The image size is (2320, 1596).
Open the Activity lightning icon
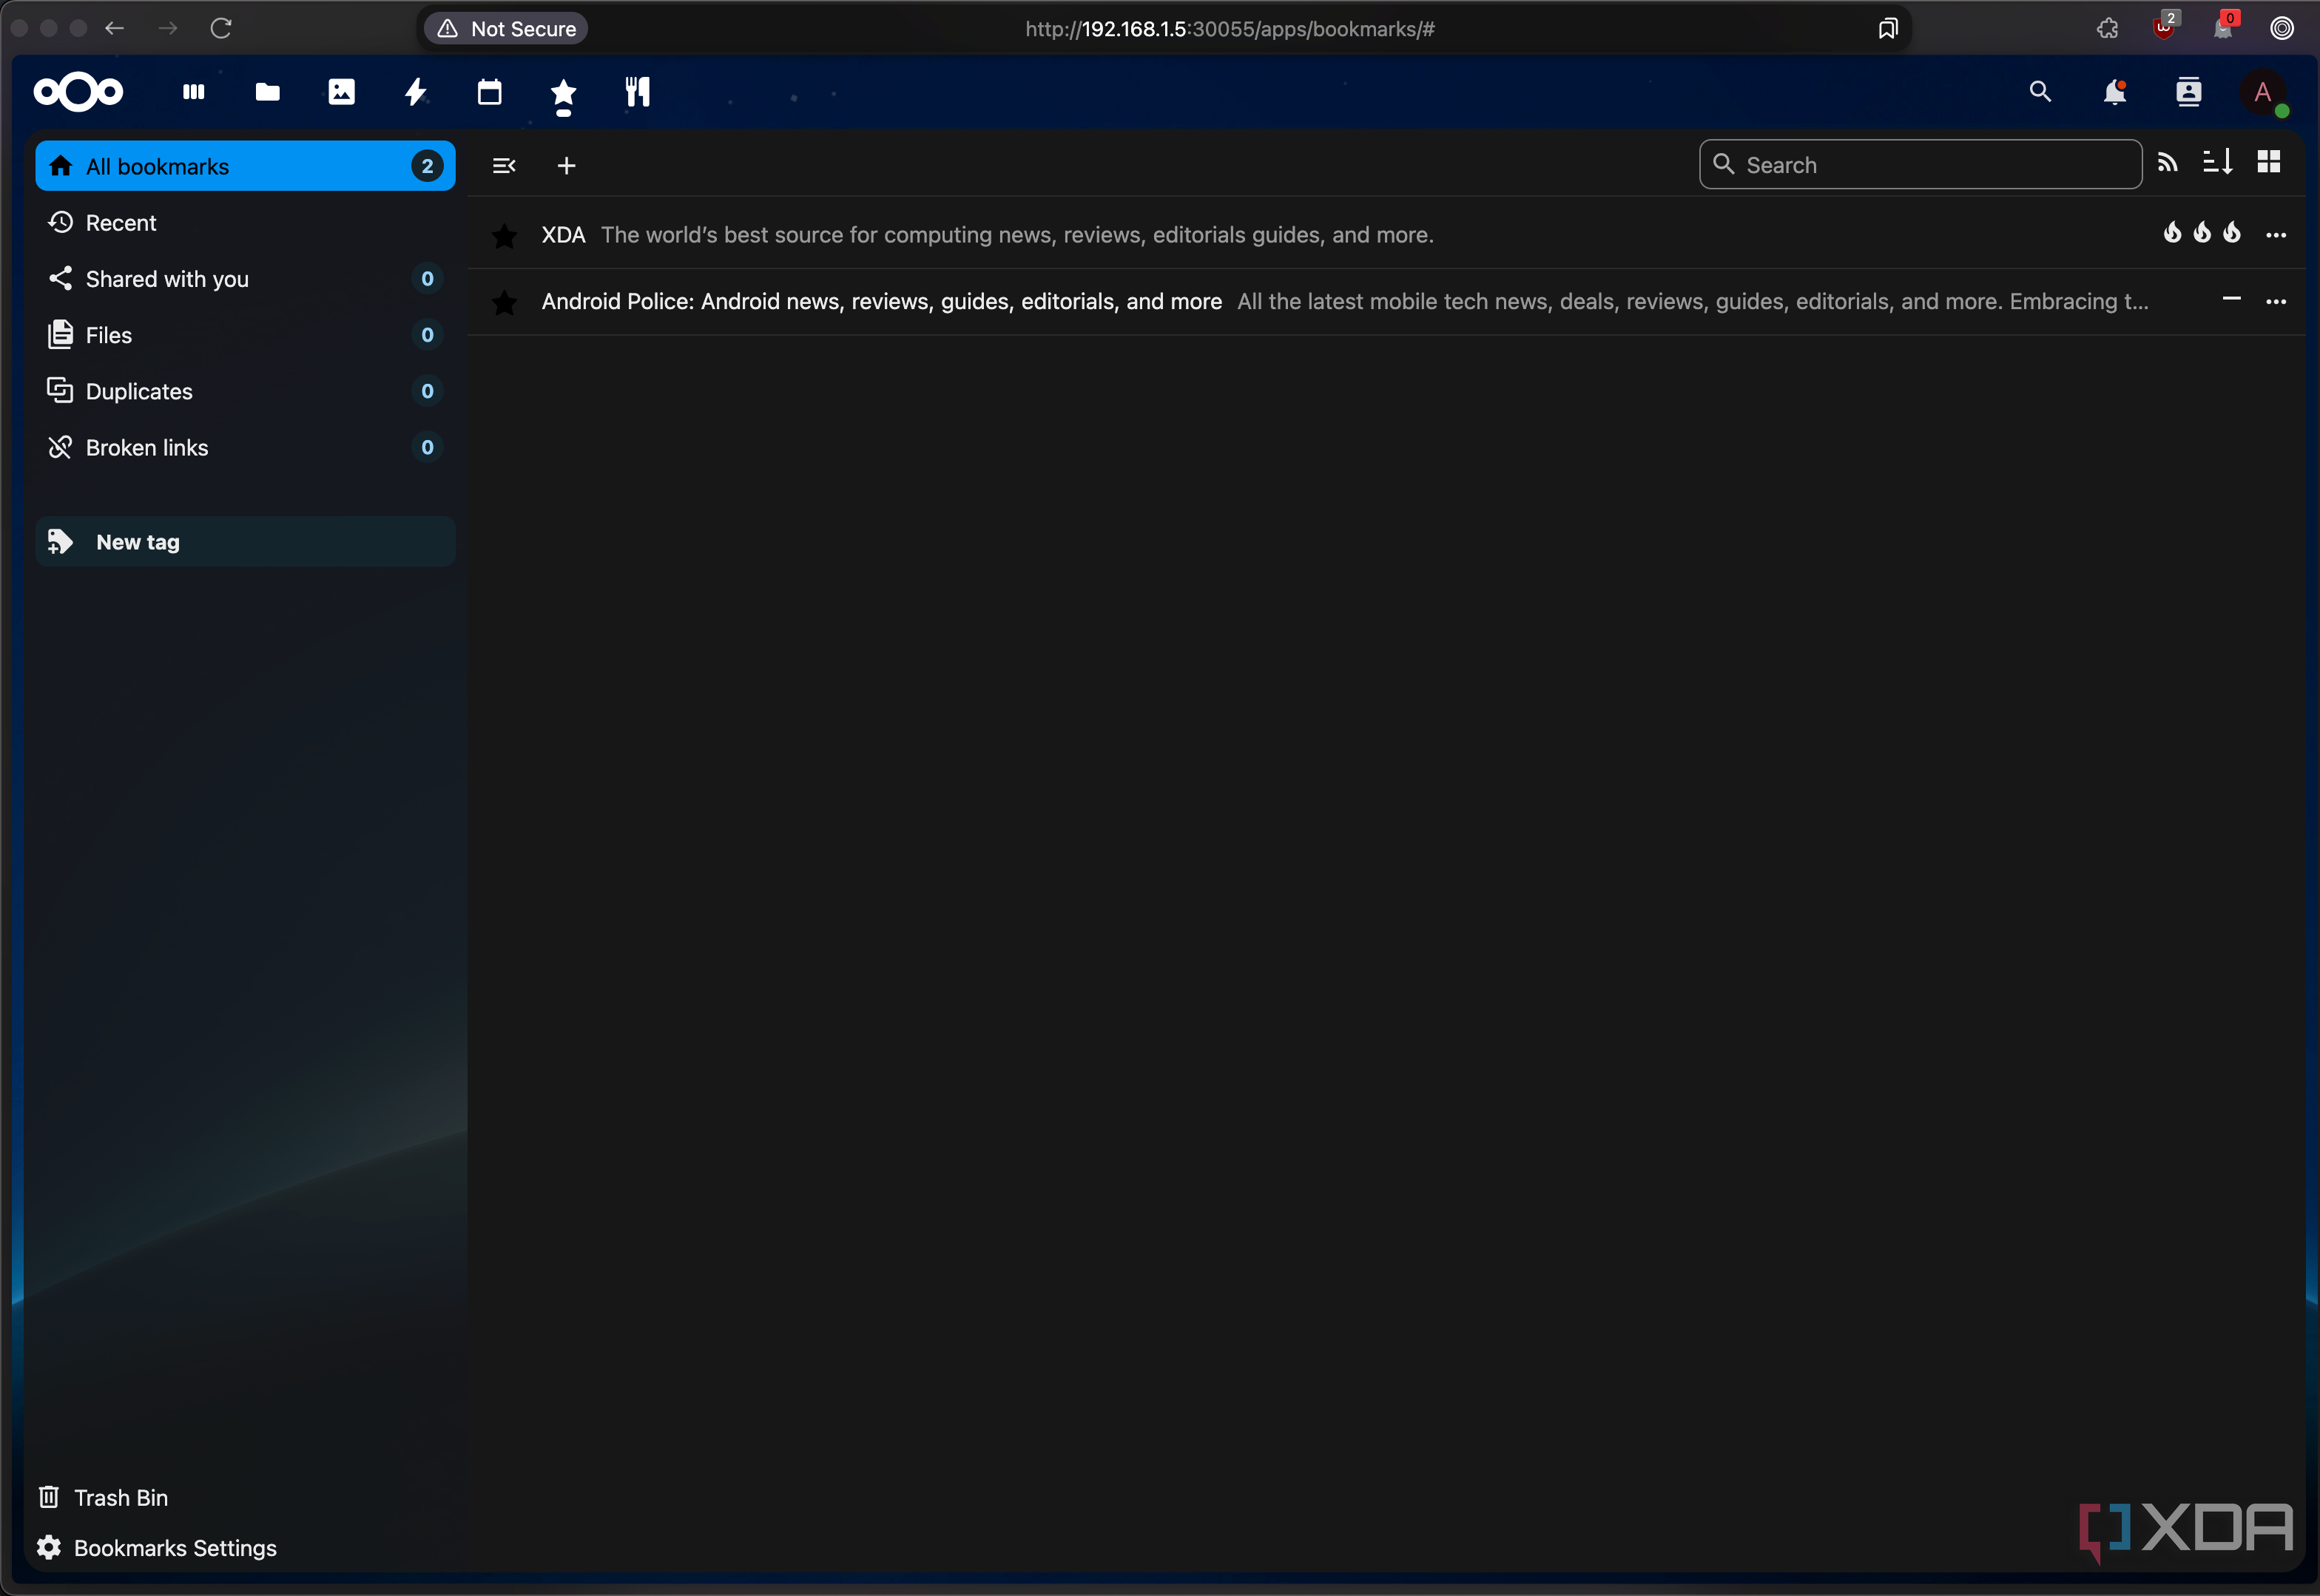coord(415,92)
